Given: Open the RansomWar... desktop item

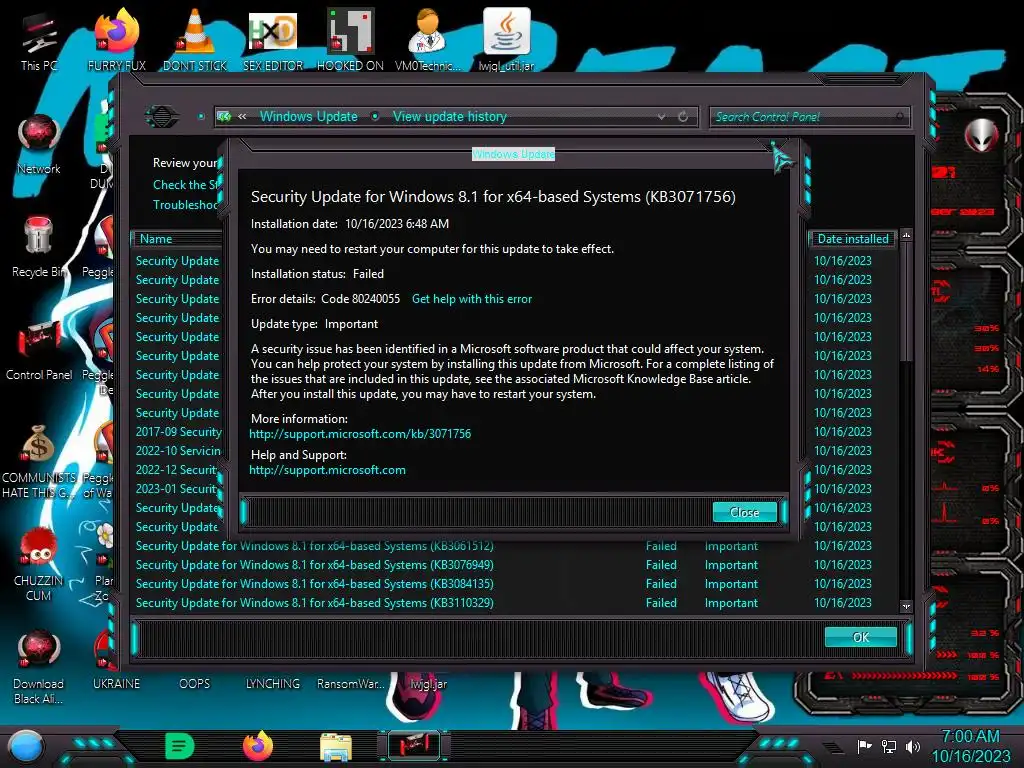Looking at the screenshot, I should 351,683.
